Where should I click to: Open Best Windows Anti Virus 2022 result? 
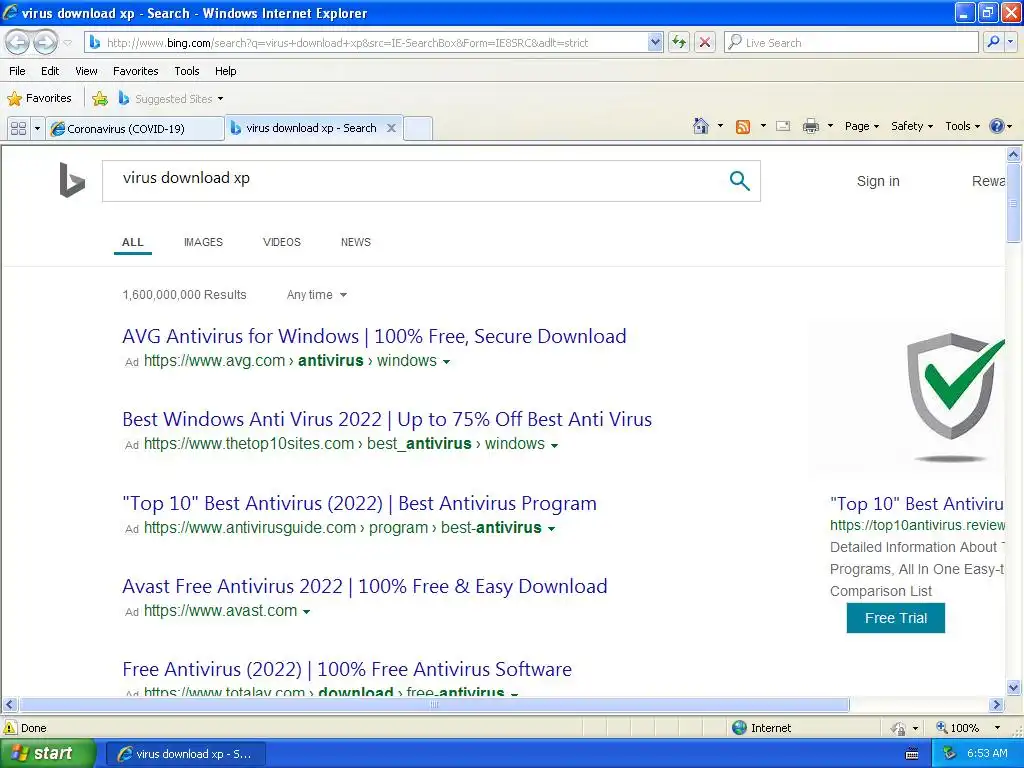387,419
